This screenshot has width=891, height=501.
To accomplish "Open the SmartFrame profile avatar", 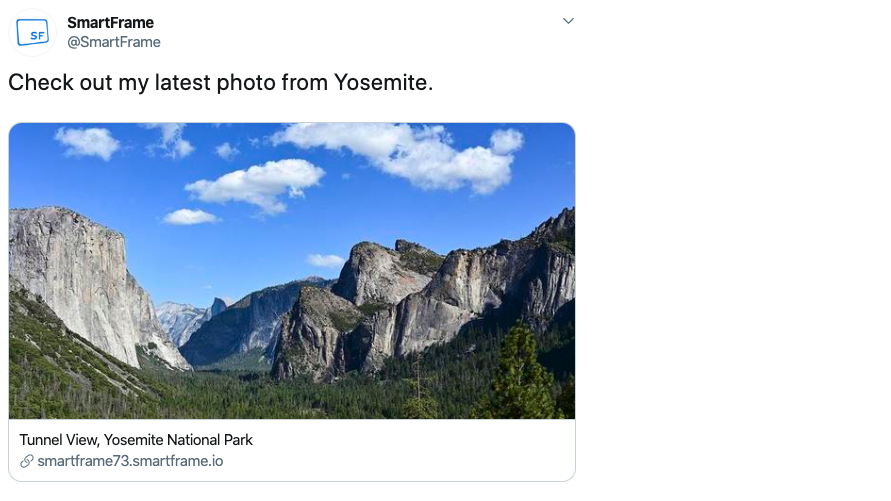I will point(32,32).
